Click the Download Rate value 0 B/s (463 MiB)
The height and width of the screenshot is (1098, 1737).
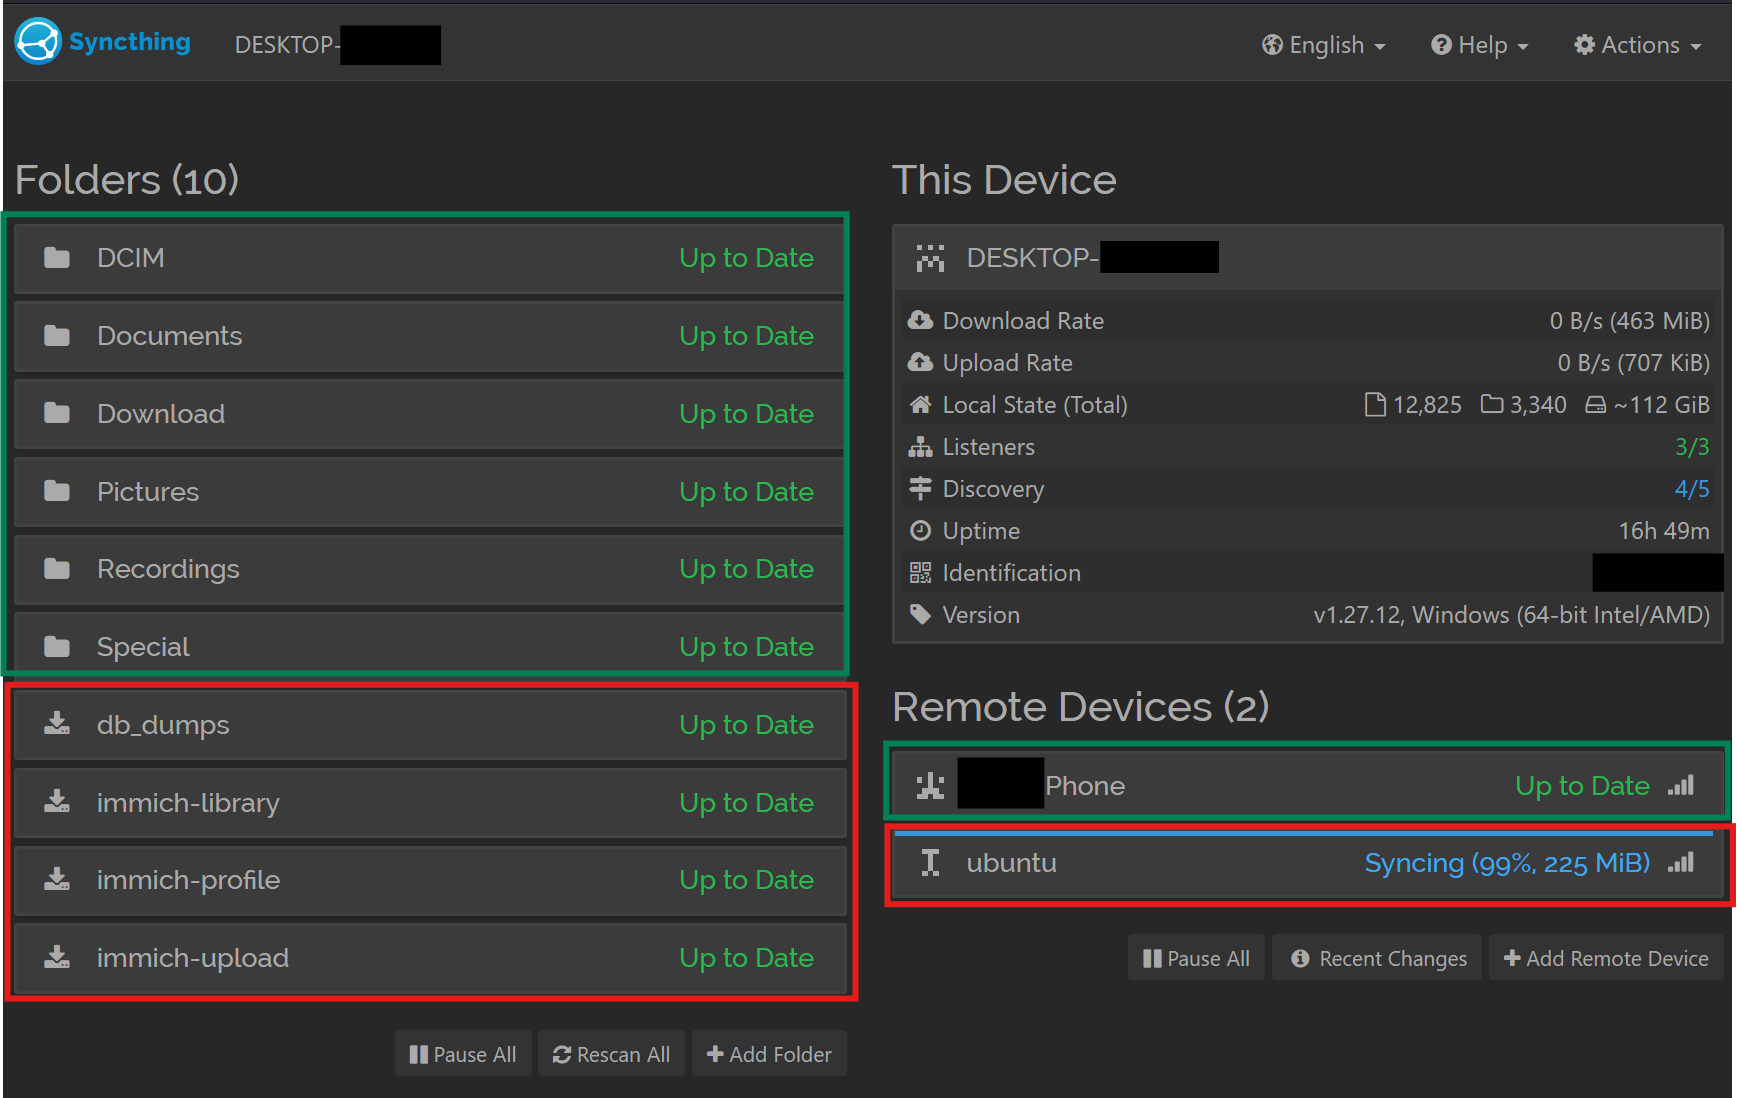point(1630,320)
